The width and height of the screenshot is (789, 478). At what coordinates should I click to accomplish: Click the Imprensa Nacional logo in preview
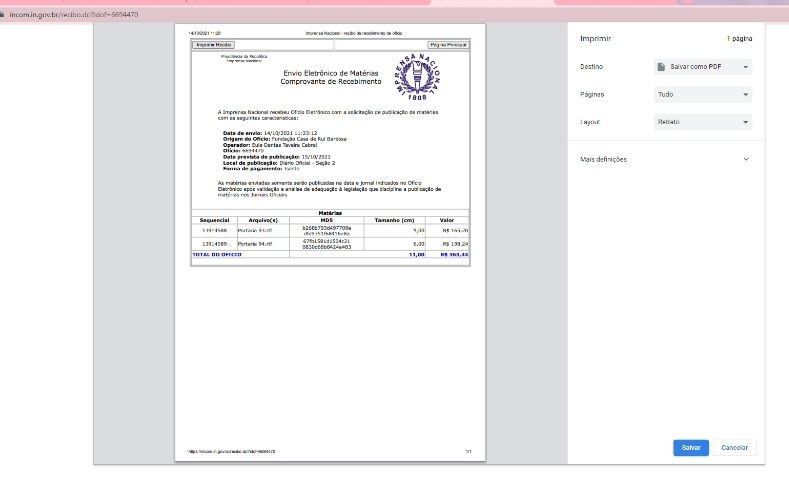417,76
